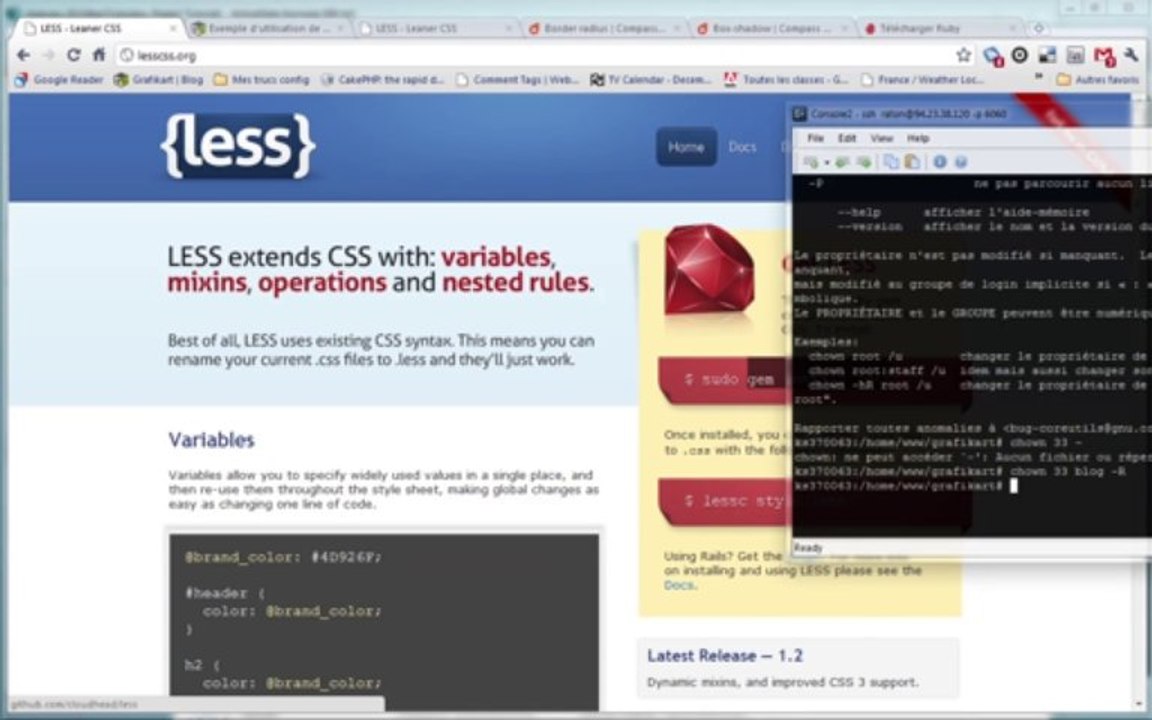Click the {less} logo on the page
The image size is (1152, 720).
click(x=238, y=145)
